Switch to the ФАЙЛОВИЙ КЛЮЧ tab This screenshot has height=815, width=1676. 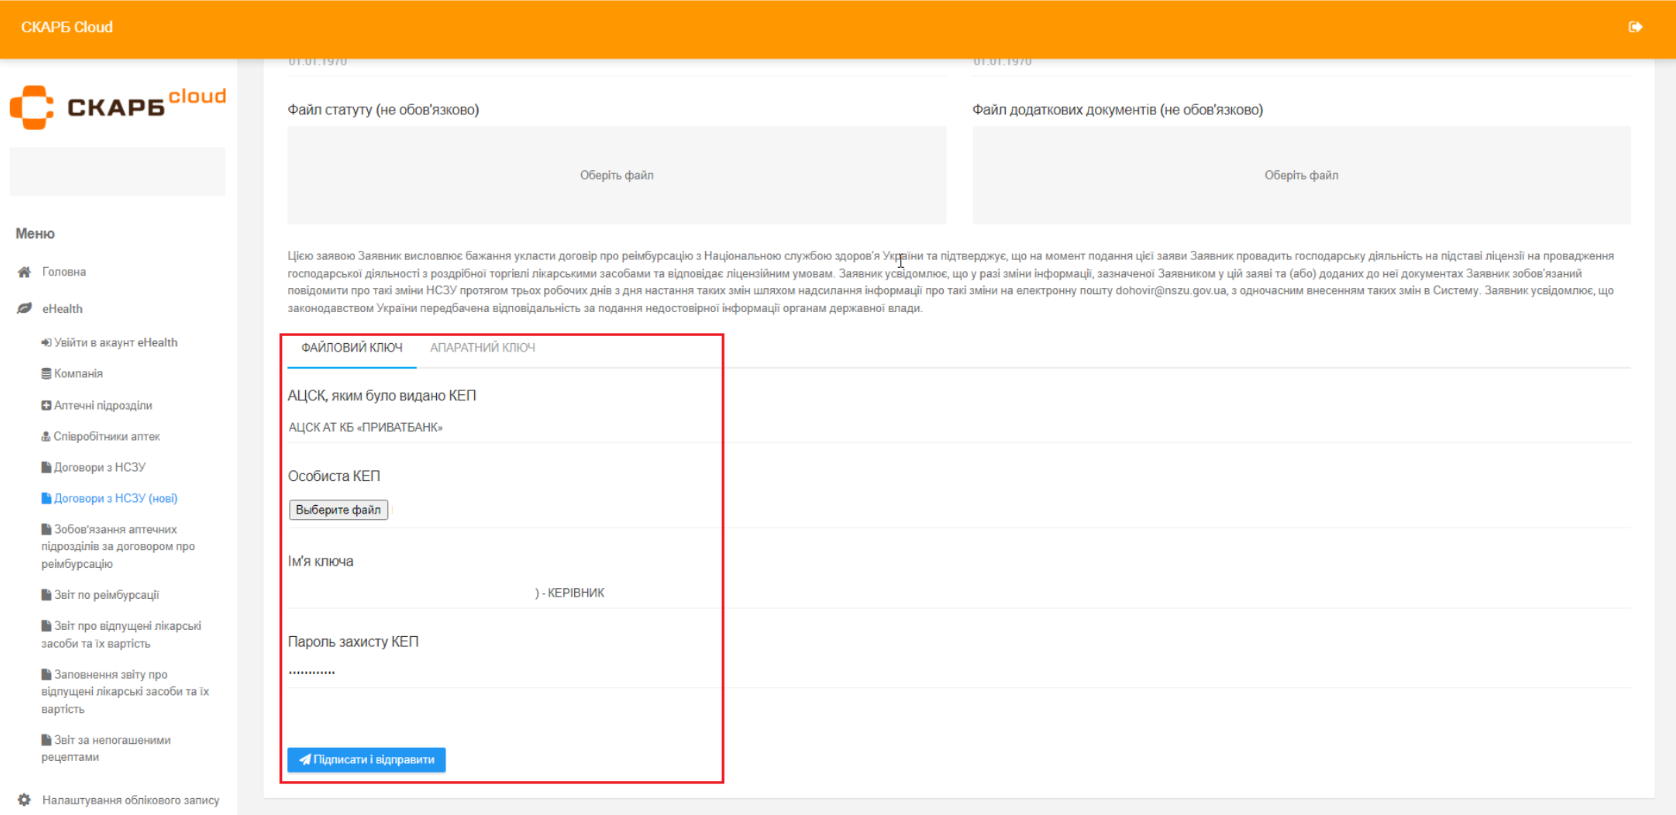pyautogui.click(x=352, y=348)
